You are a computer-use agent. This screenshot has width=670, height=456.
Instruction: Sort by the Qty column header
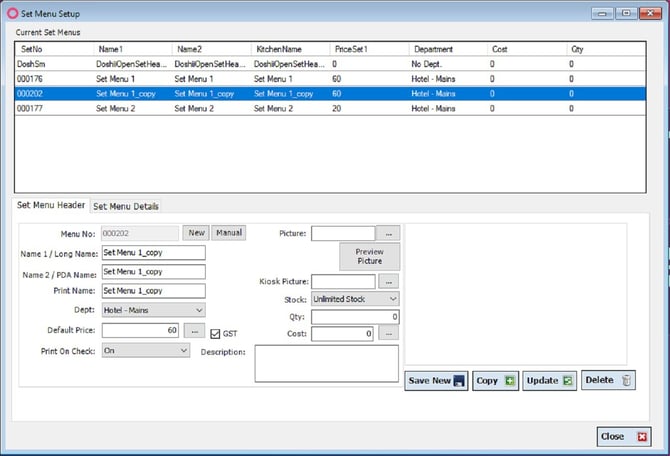point(606,49)
